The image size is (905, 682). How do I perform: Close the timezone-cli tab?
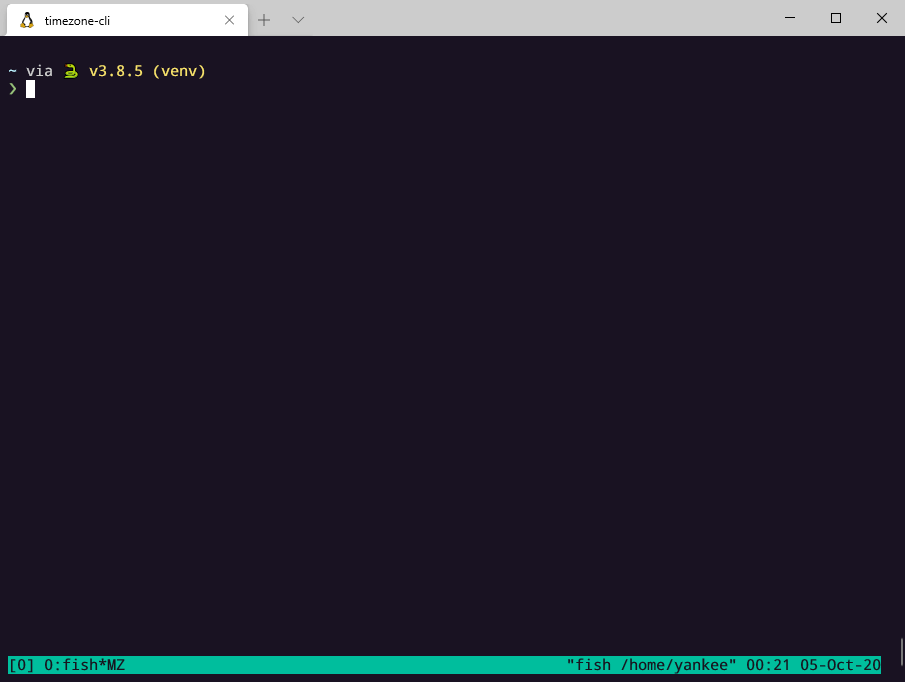click(x=229, y=18)
